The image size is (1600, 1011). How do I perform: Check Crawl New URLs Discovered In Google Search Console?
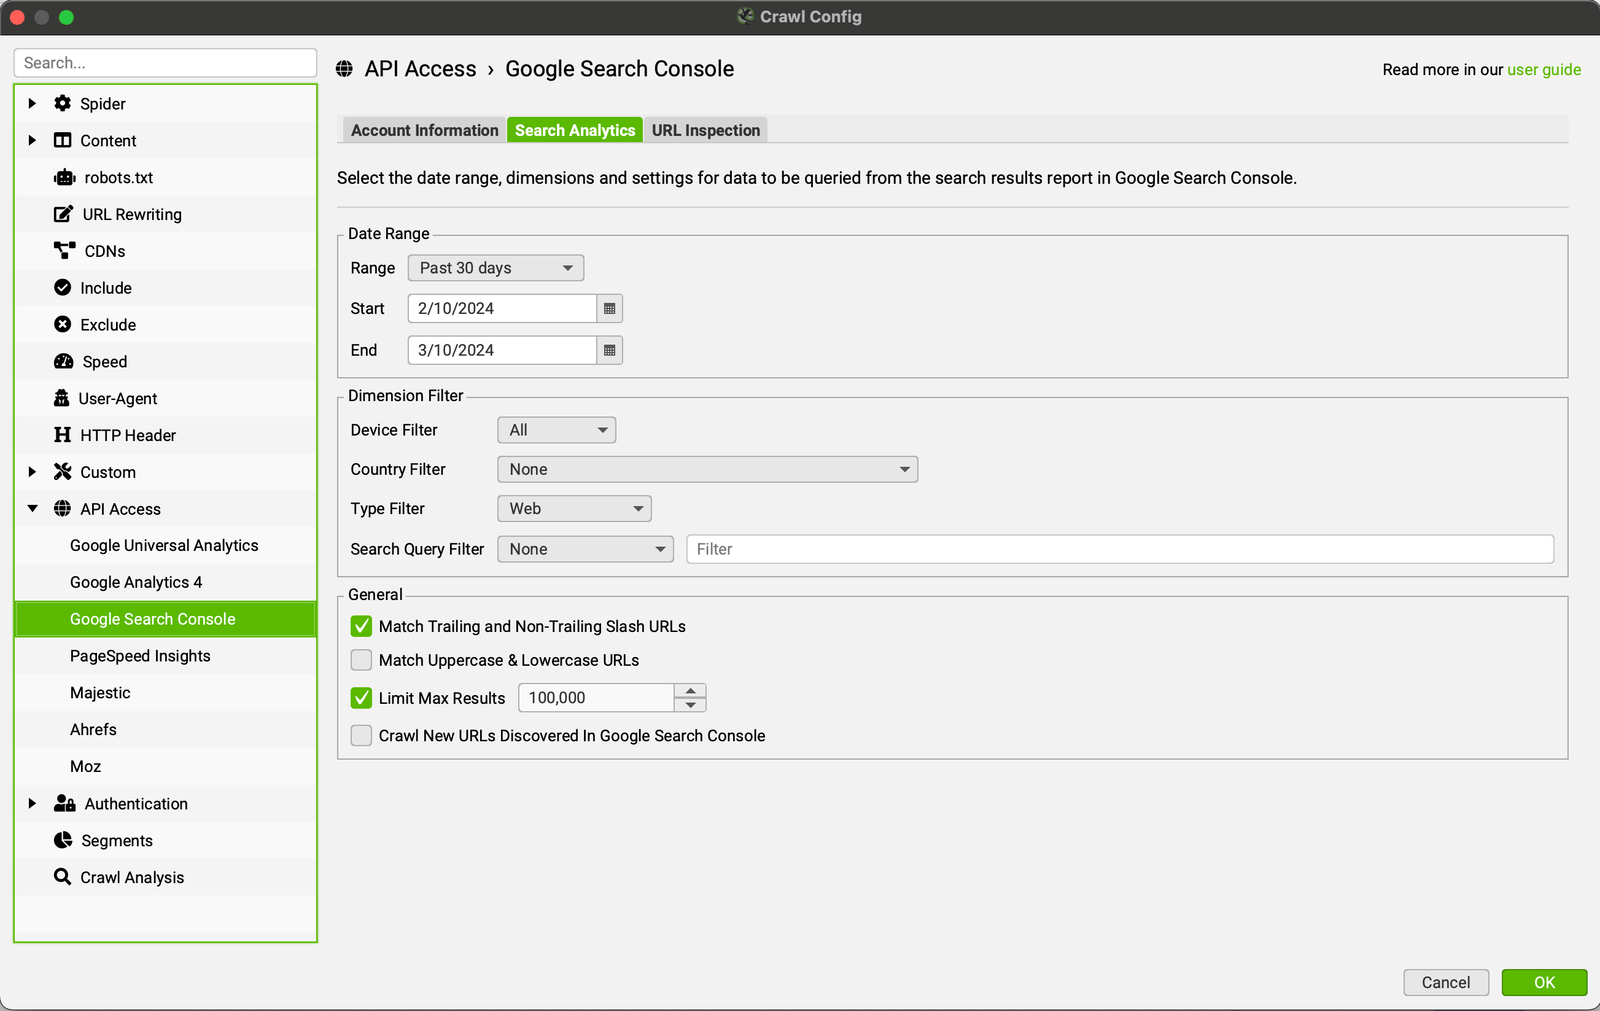pyautogui.click(x=360, y=735)
